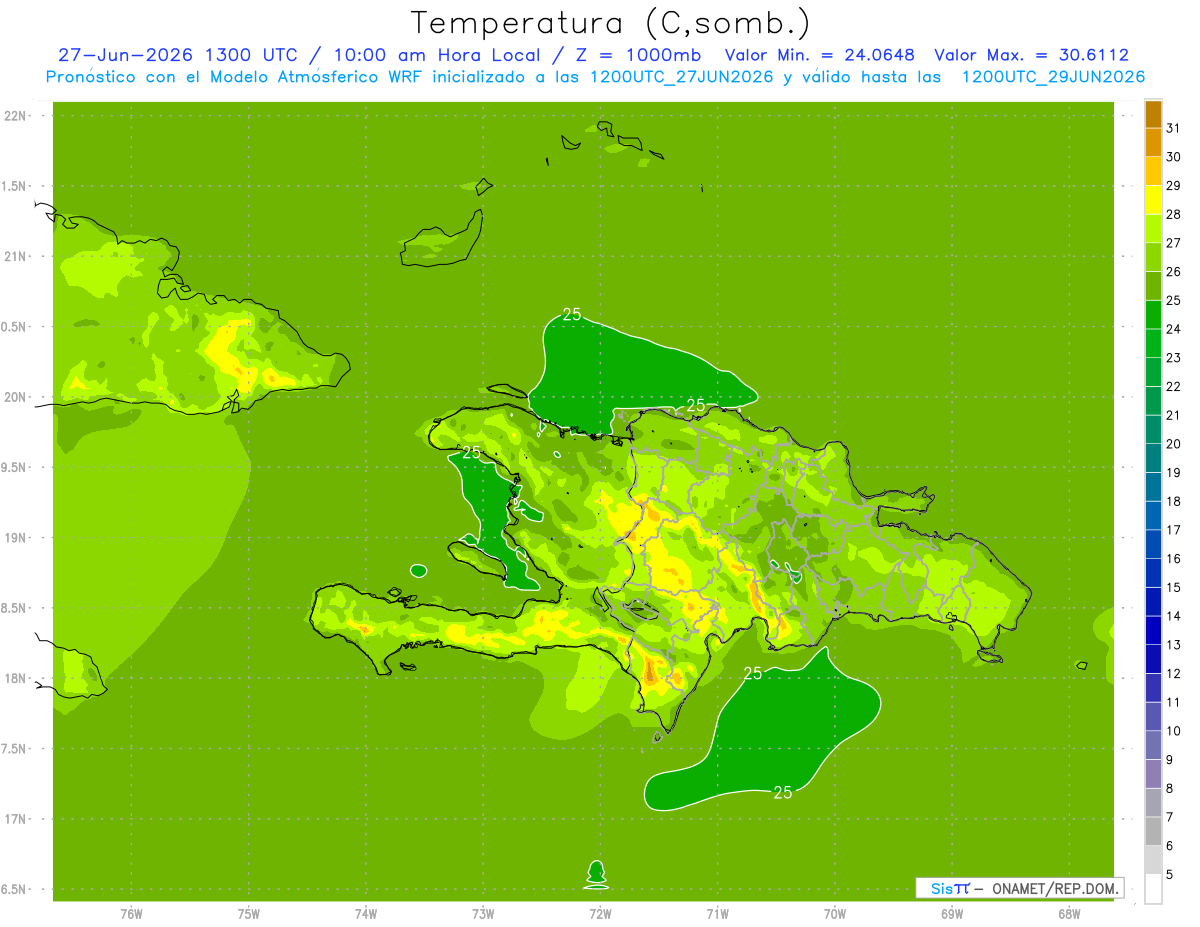The image size is (1200, 927).
Task: Click the lowest '25' contour label on the southern ocean contour
Action: click(x=783, y=792)
